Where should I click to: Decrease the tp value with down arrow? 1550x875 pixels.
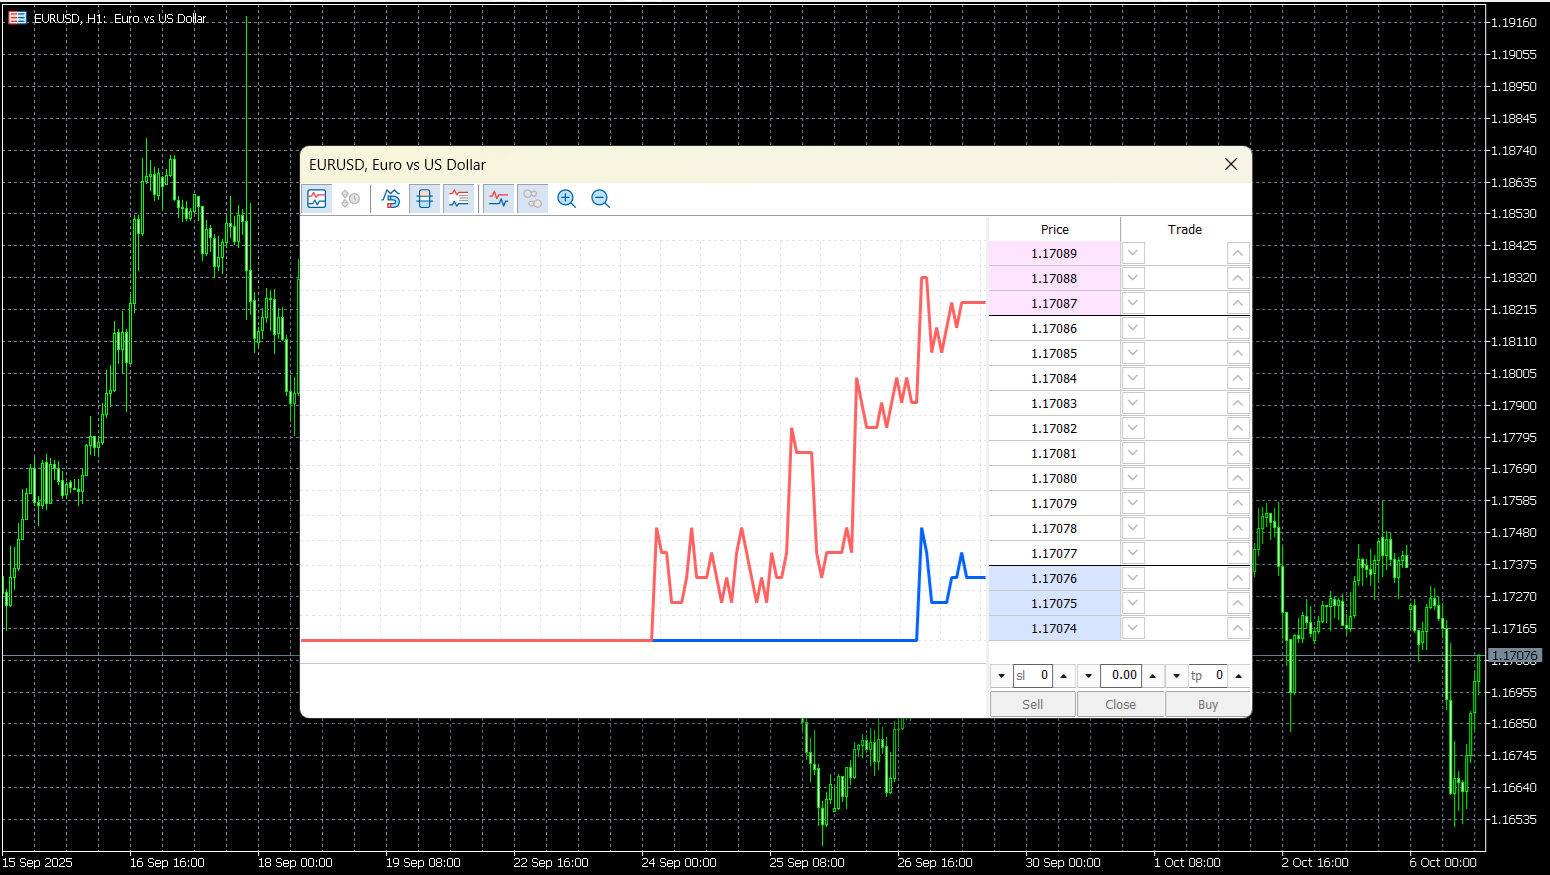click(x=1176, y=676)
